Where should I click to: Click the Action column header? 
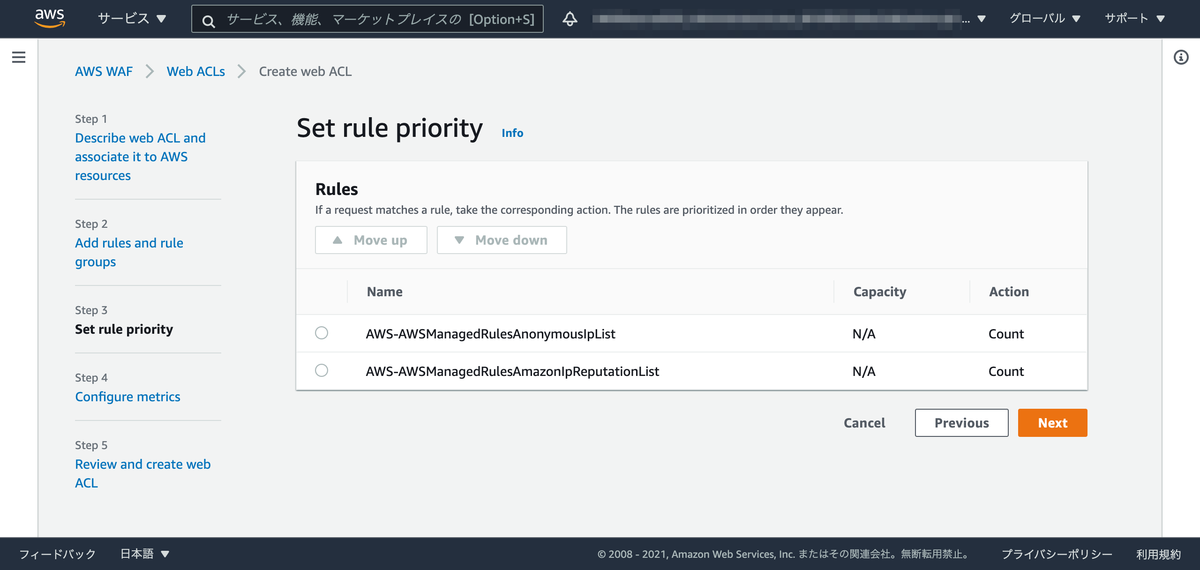tap(1009, 292)
